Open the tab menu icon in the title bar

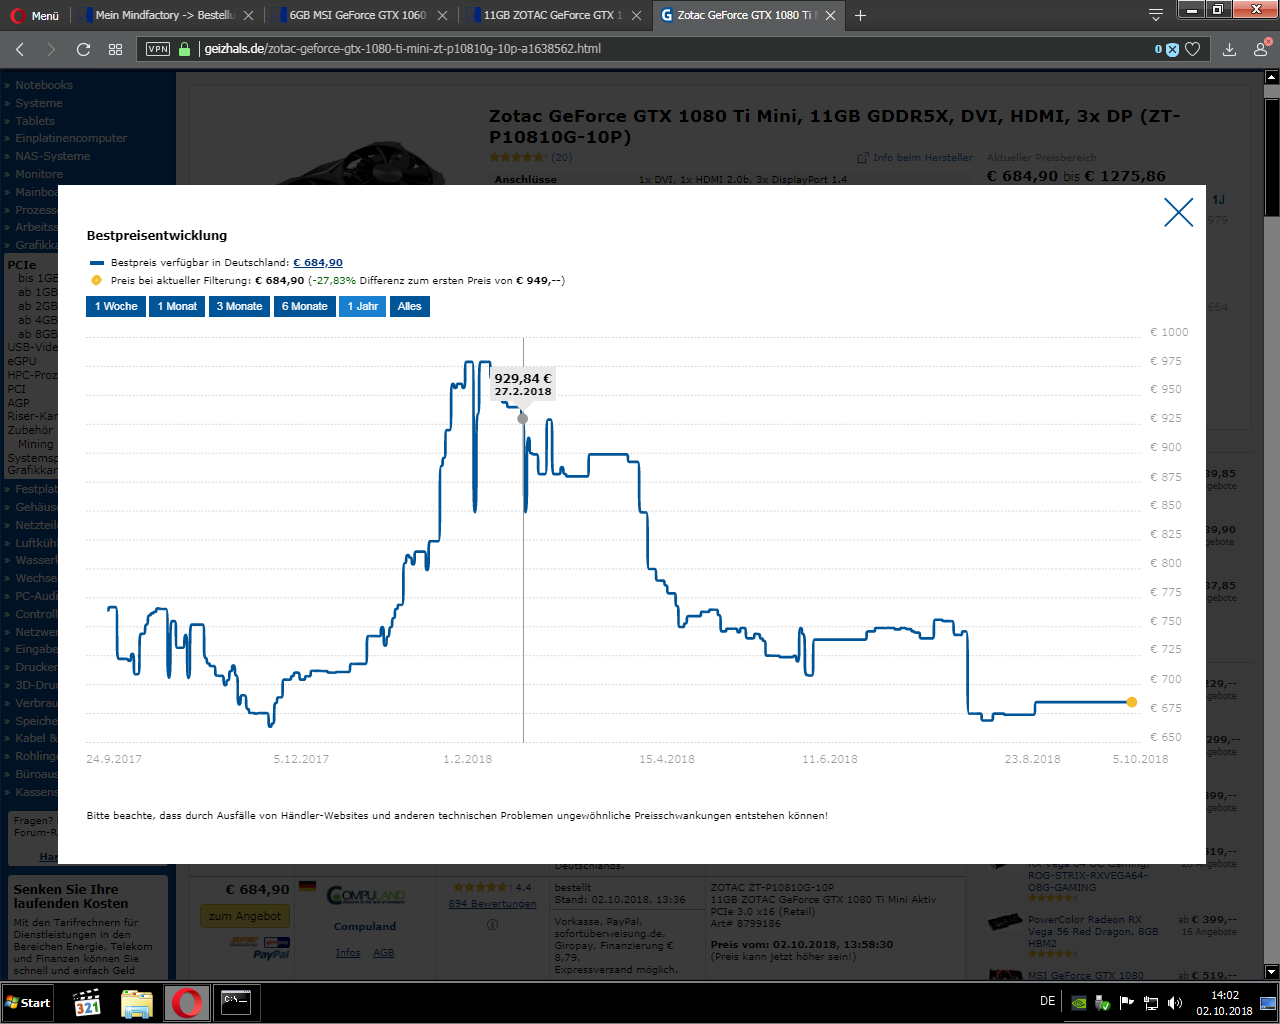tap(1156, 14)
